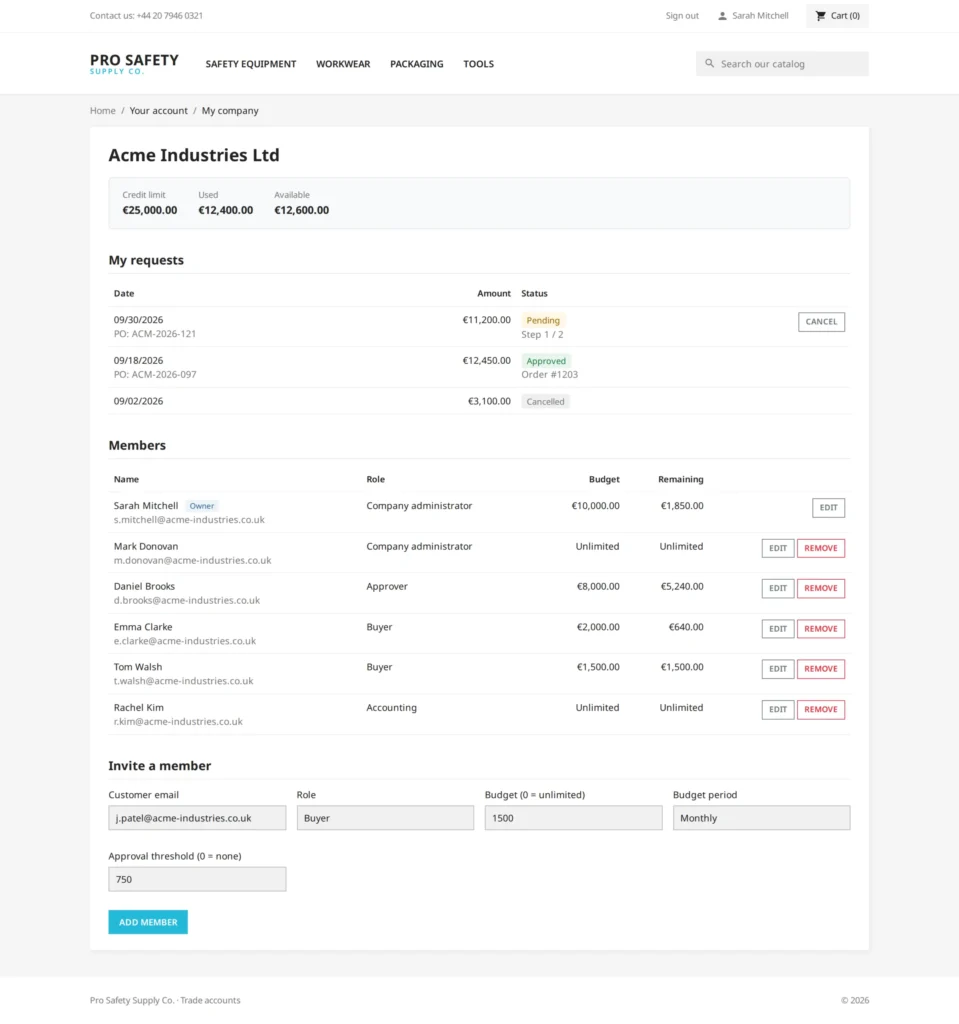Edit Mark Donovan's member settings

pyautogui.click(x=777, y=548)
